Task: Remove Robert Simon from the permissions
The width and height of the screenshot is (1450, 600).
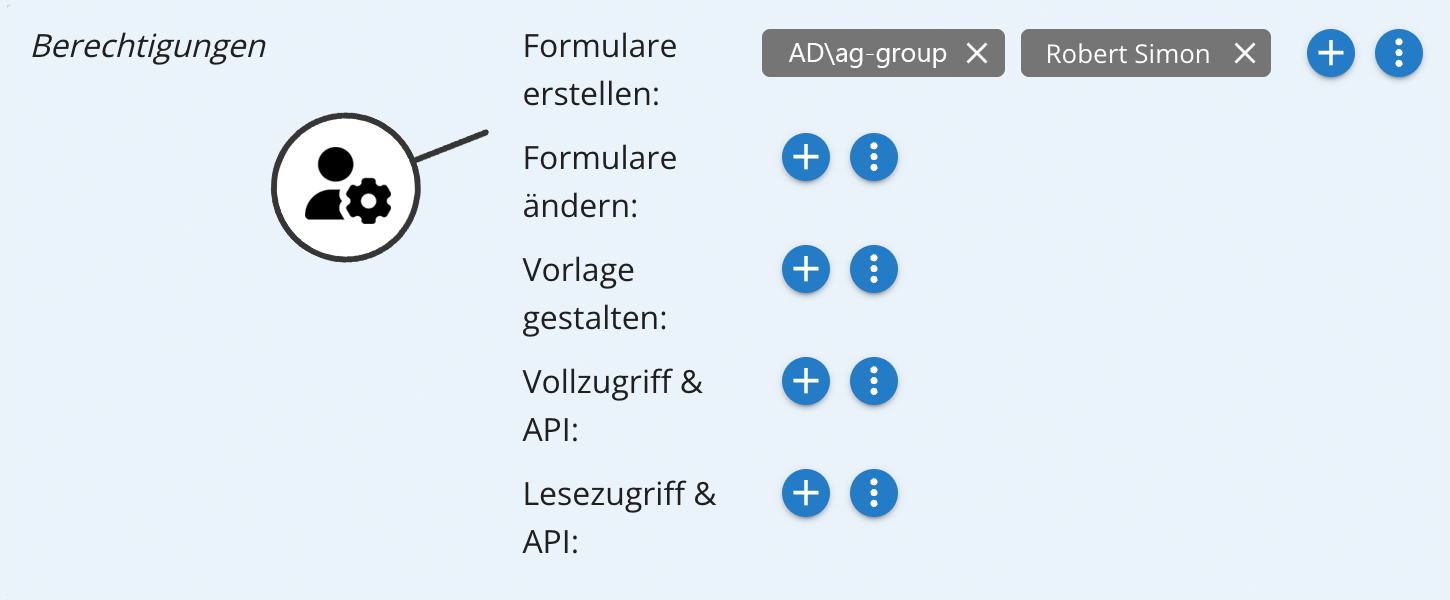Action: point(1244,53)
